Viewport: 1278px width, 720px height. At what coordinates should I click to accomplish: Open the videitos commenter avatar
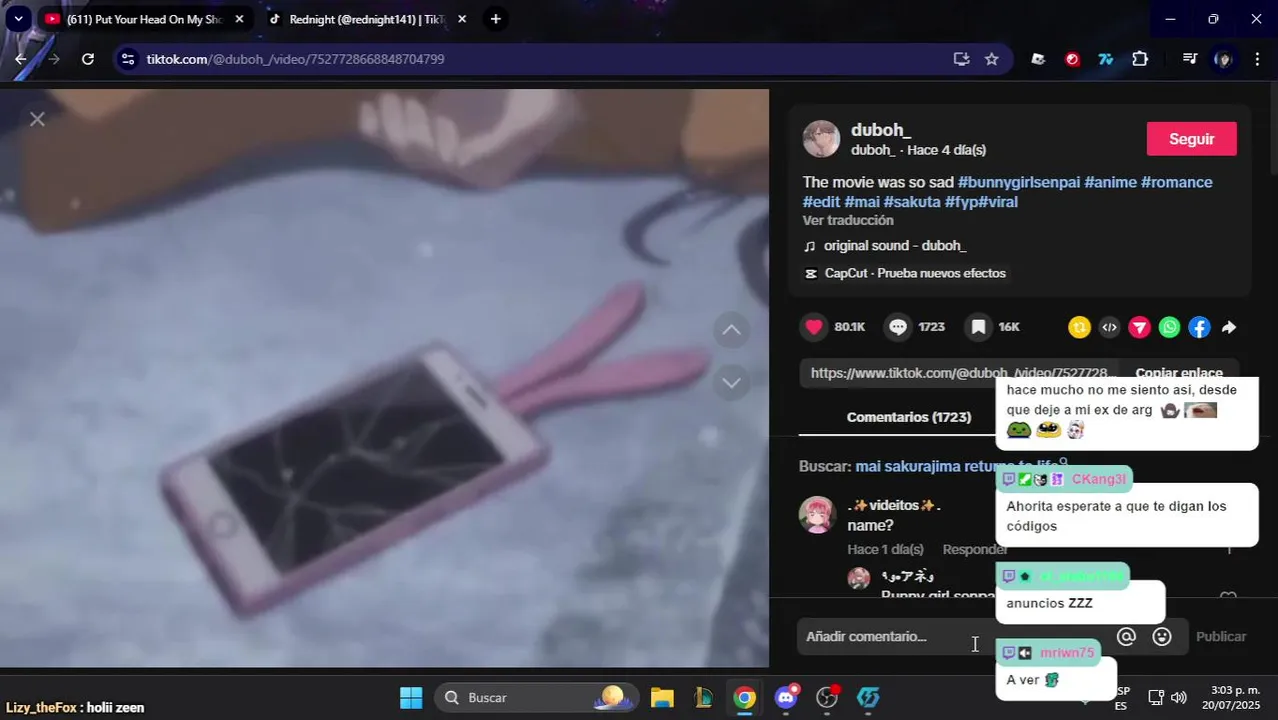tap(817, 514)
